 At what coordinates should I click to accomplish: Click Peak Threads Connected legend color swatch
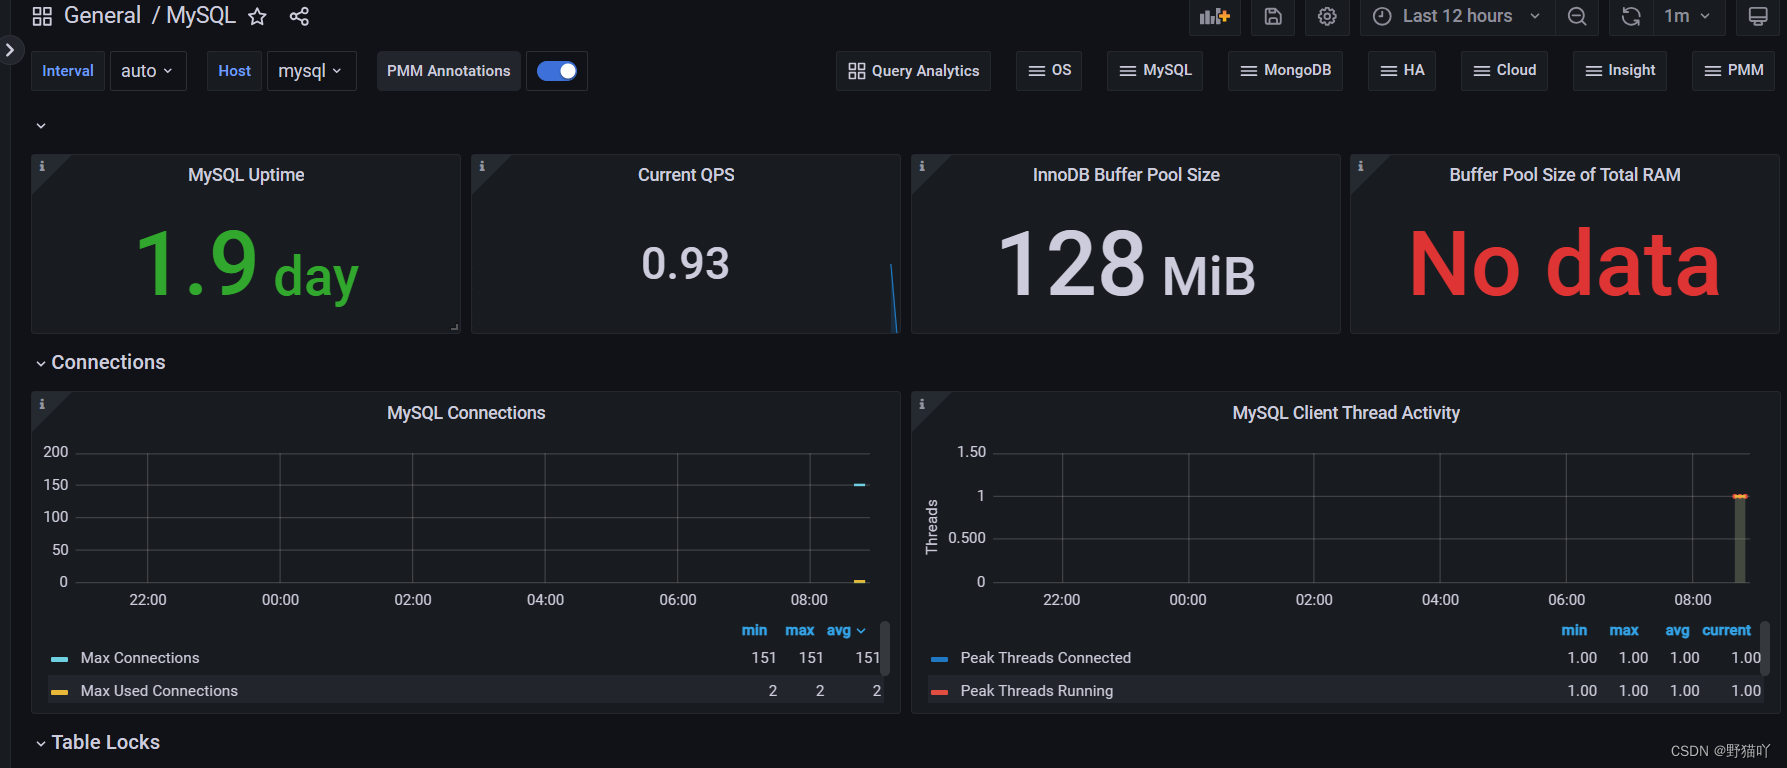939,659
